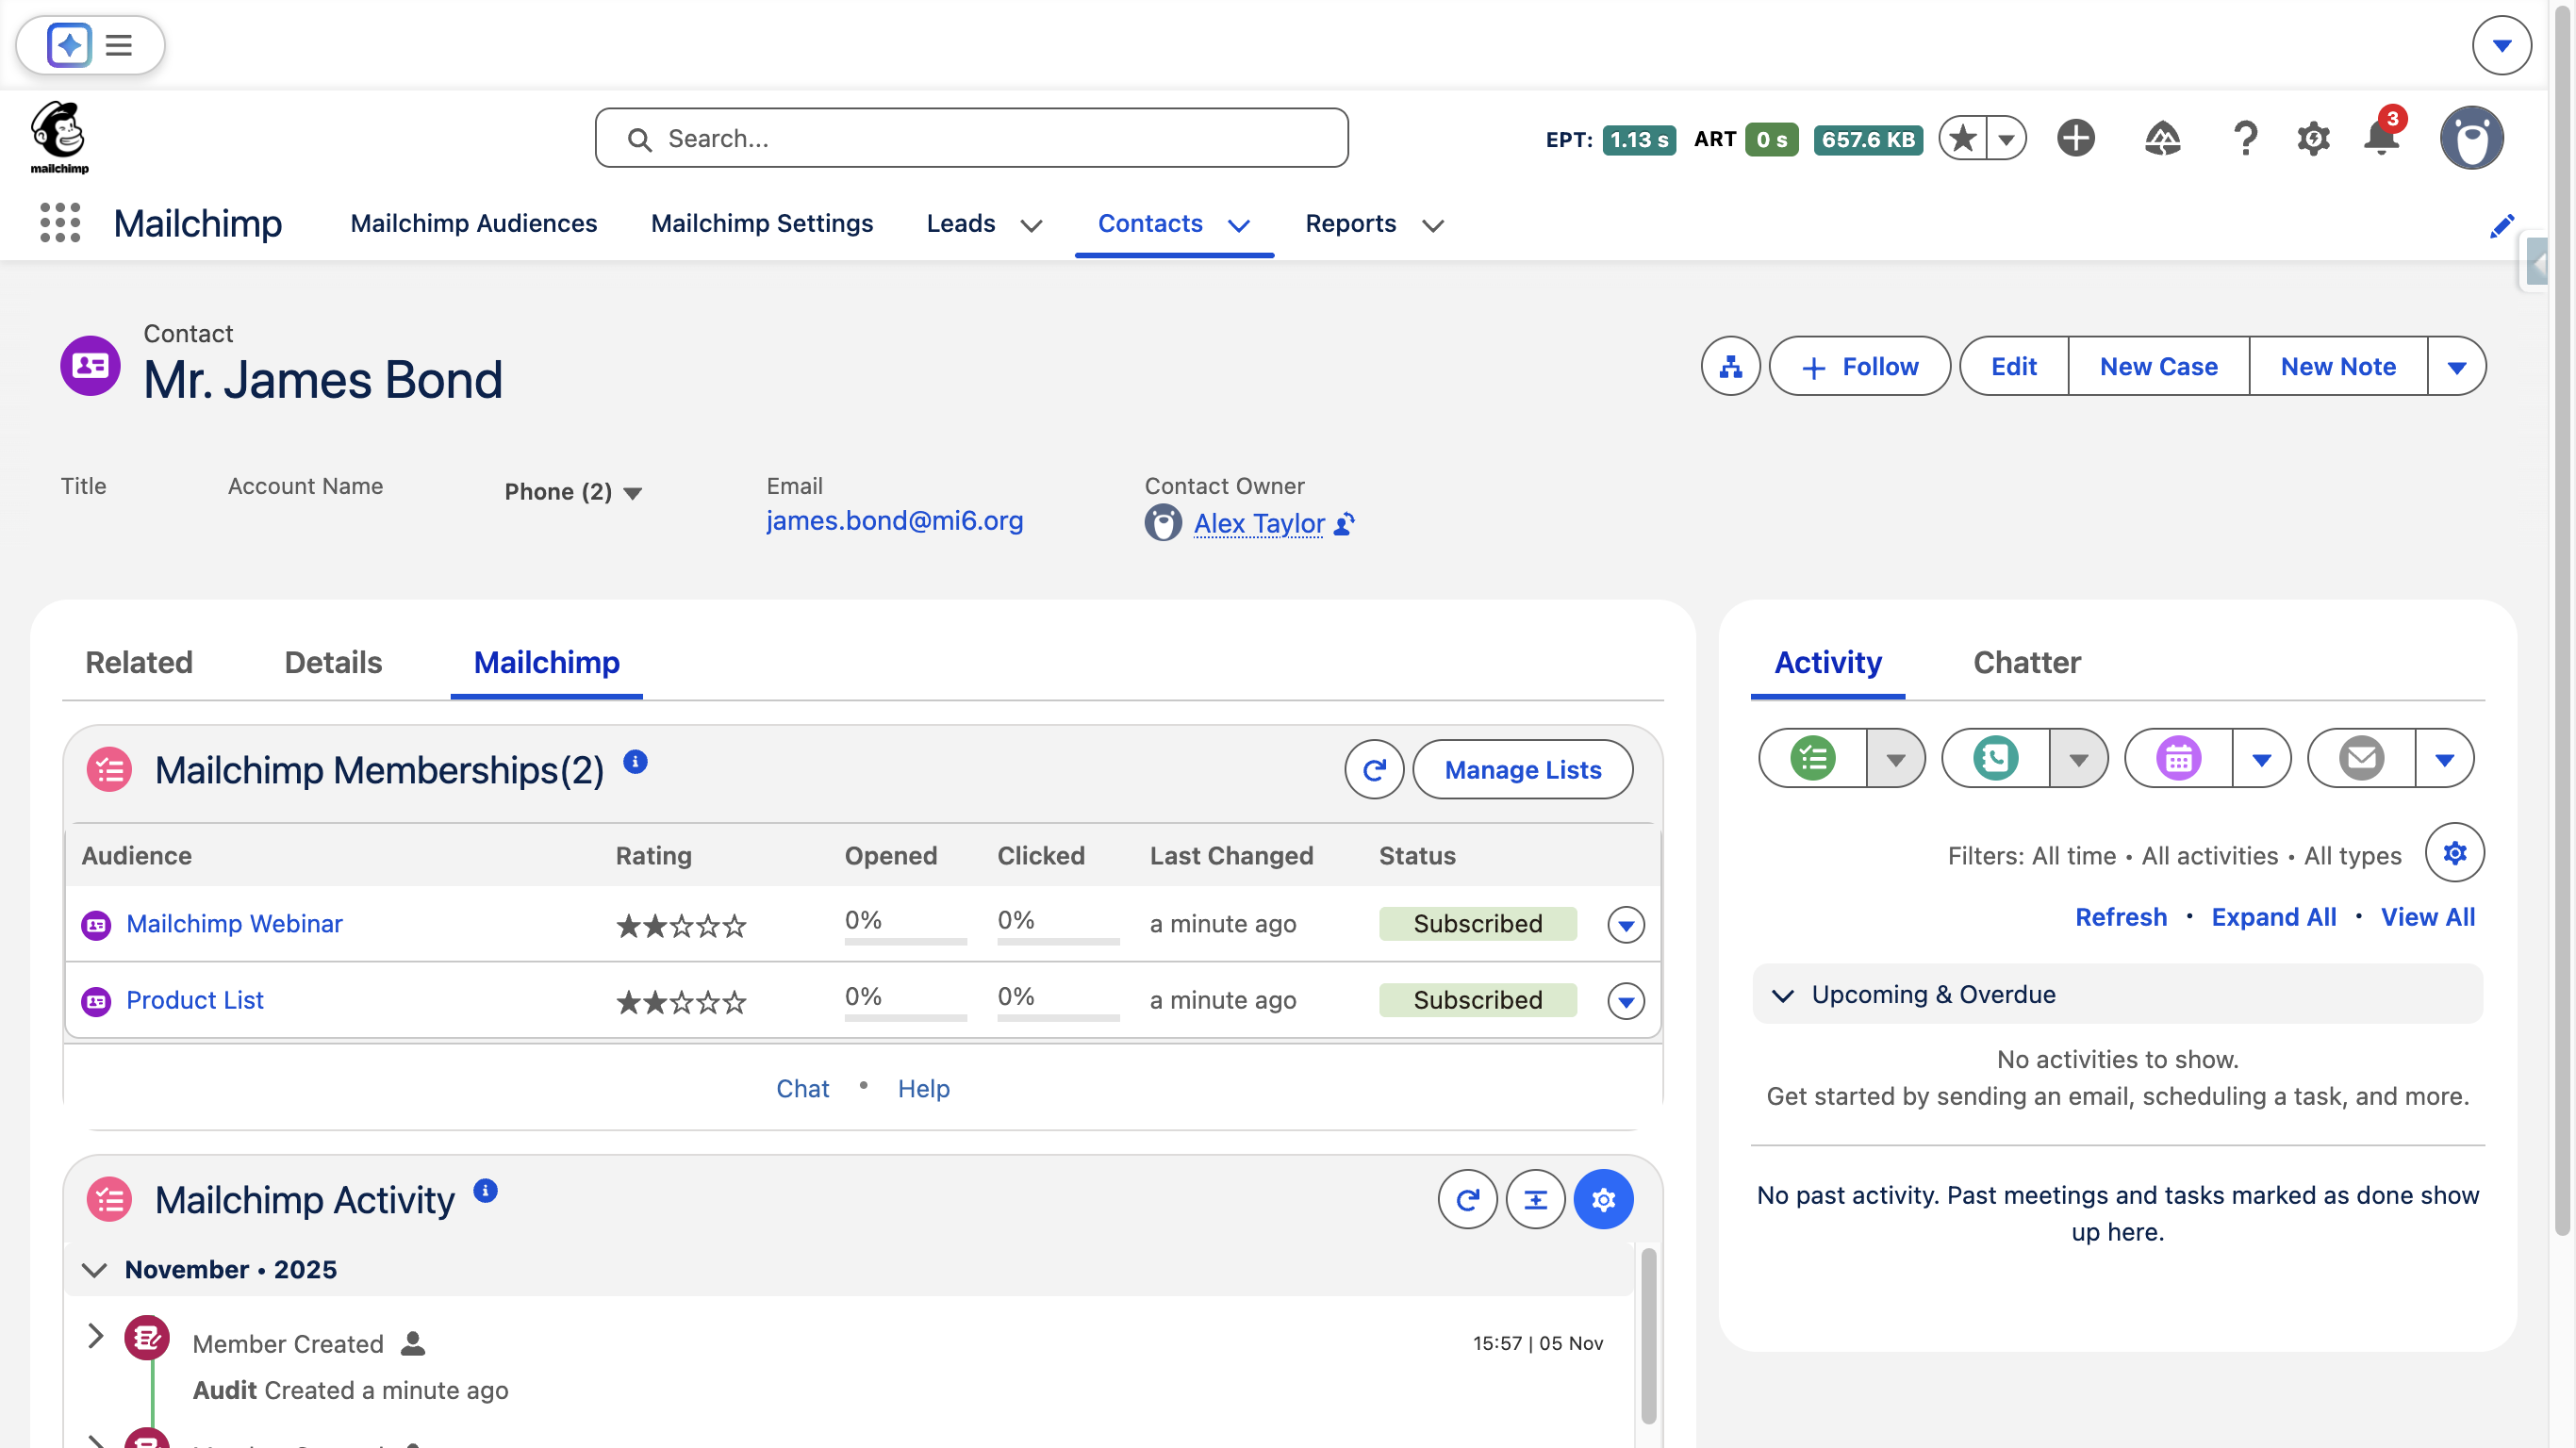Collapse the Upcoming & Overdue section

coord(1782,994)
